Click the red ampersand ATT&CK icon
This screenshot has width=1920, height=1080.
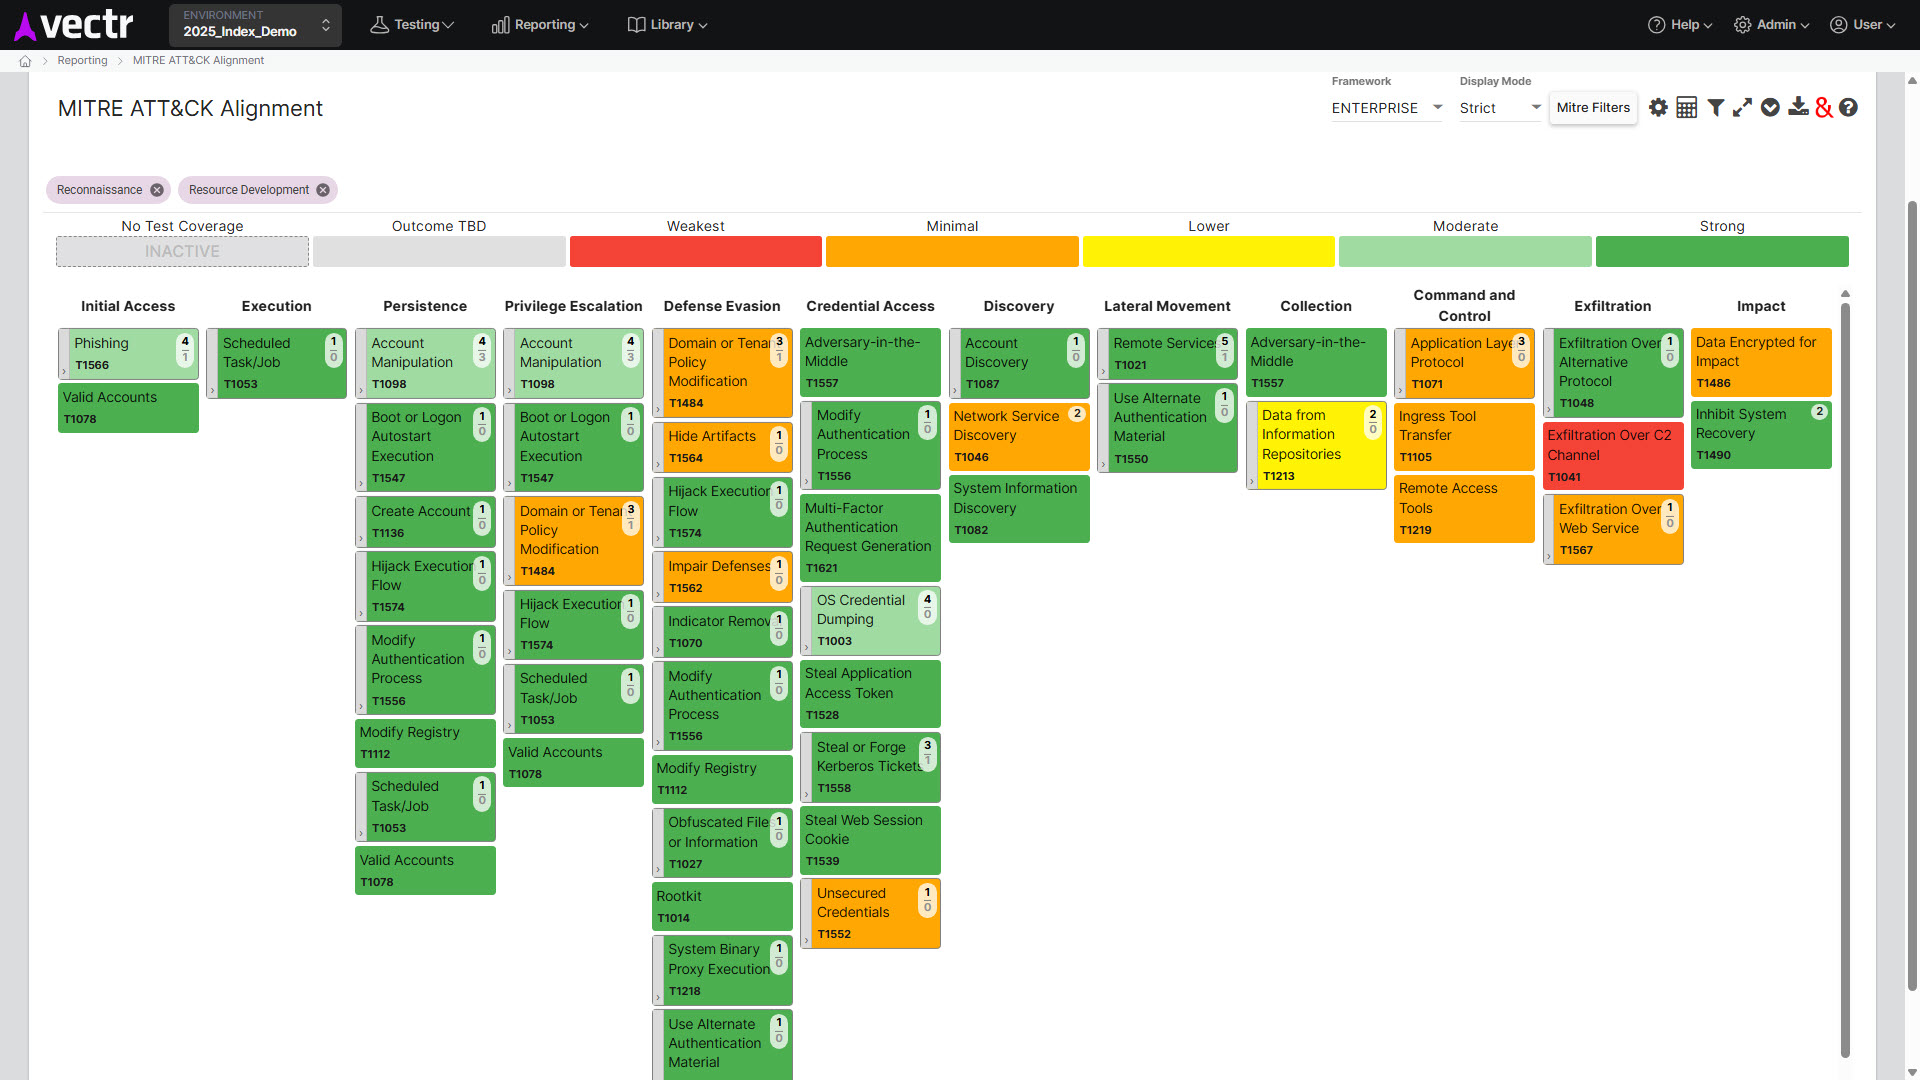point(1823,108)
